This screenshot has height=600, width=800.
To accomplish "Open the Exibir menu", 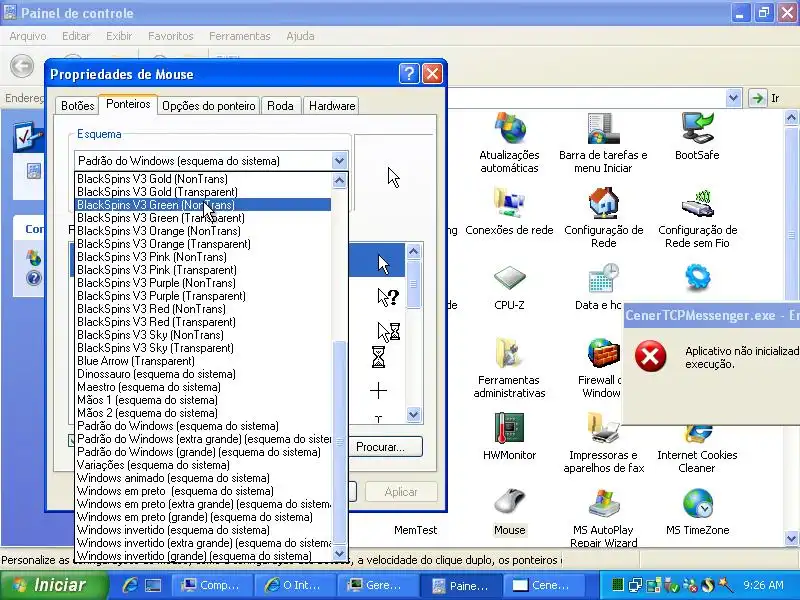I will (x=119, y=36).
